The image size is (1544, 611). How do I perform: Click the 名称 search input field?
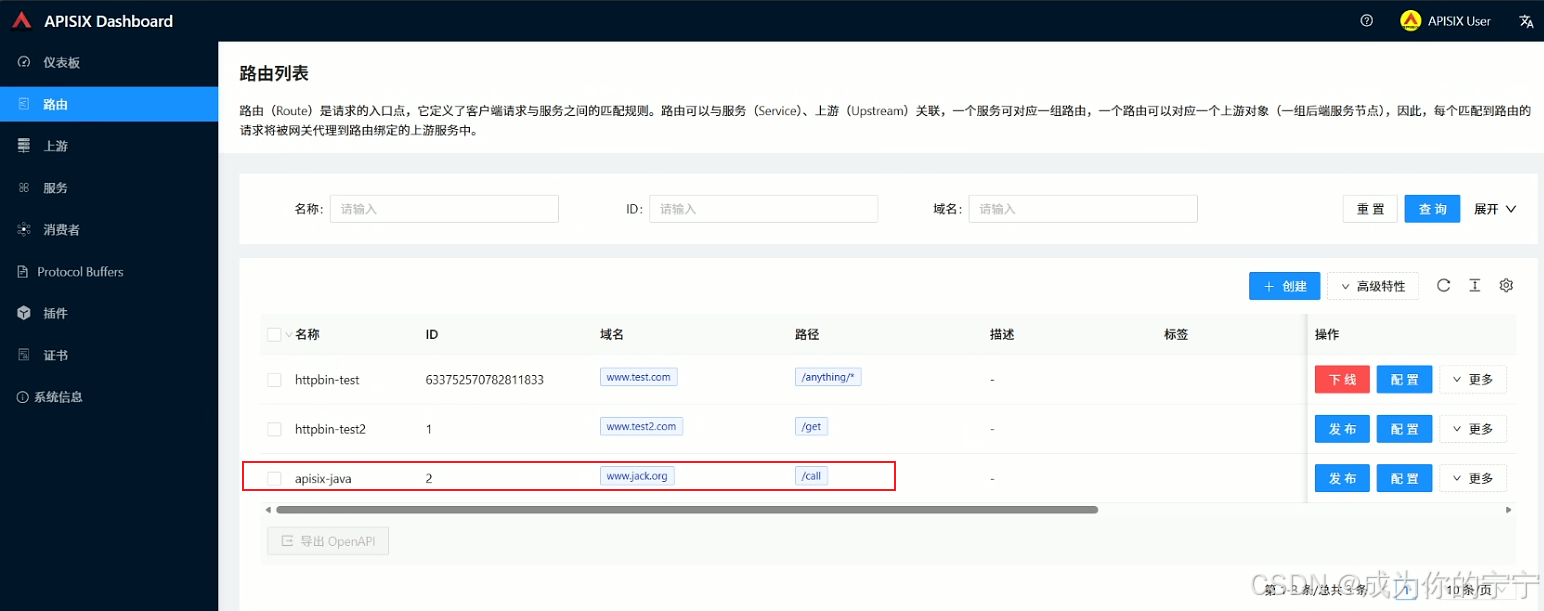click(444, 209)
